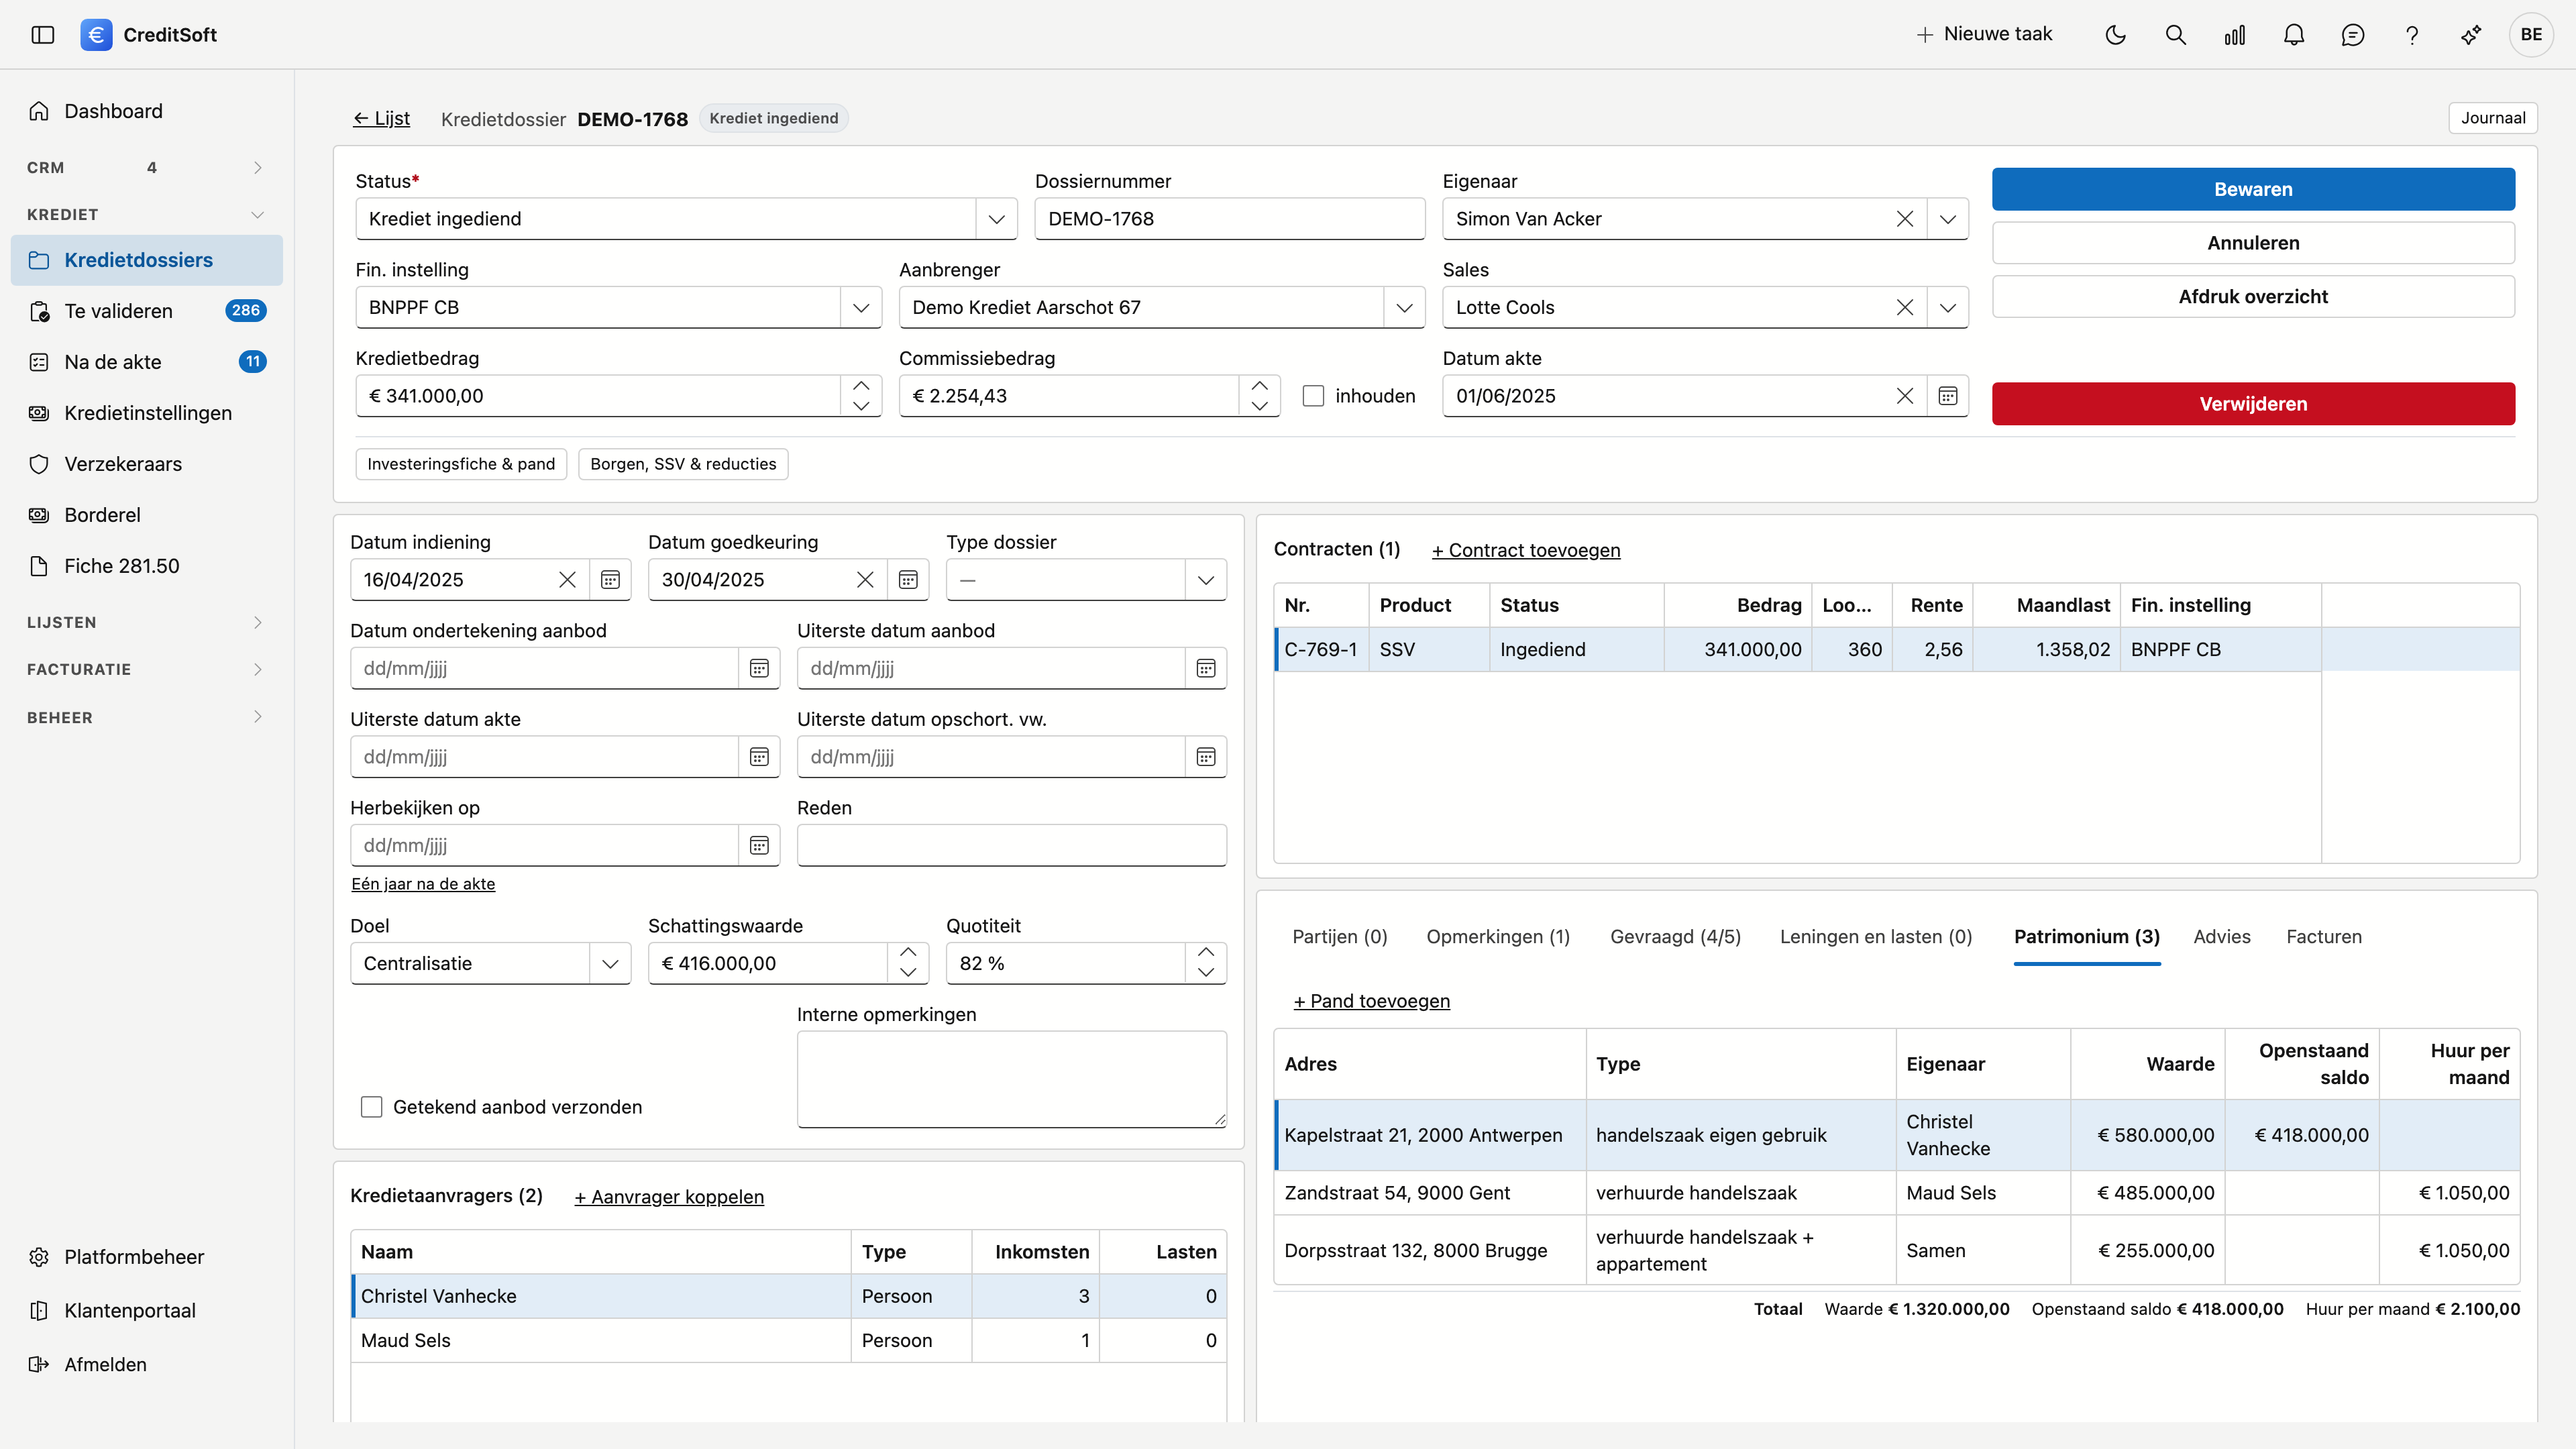
Task: Enable Getekend aanbod verzonden checkbox
Action: (x=371, y=1107)
